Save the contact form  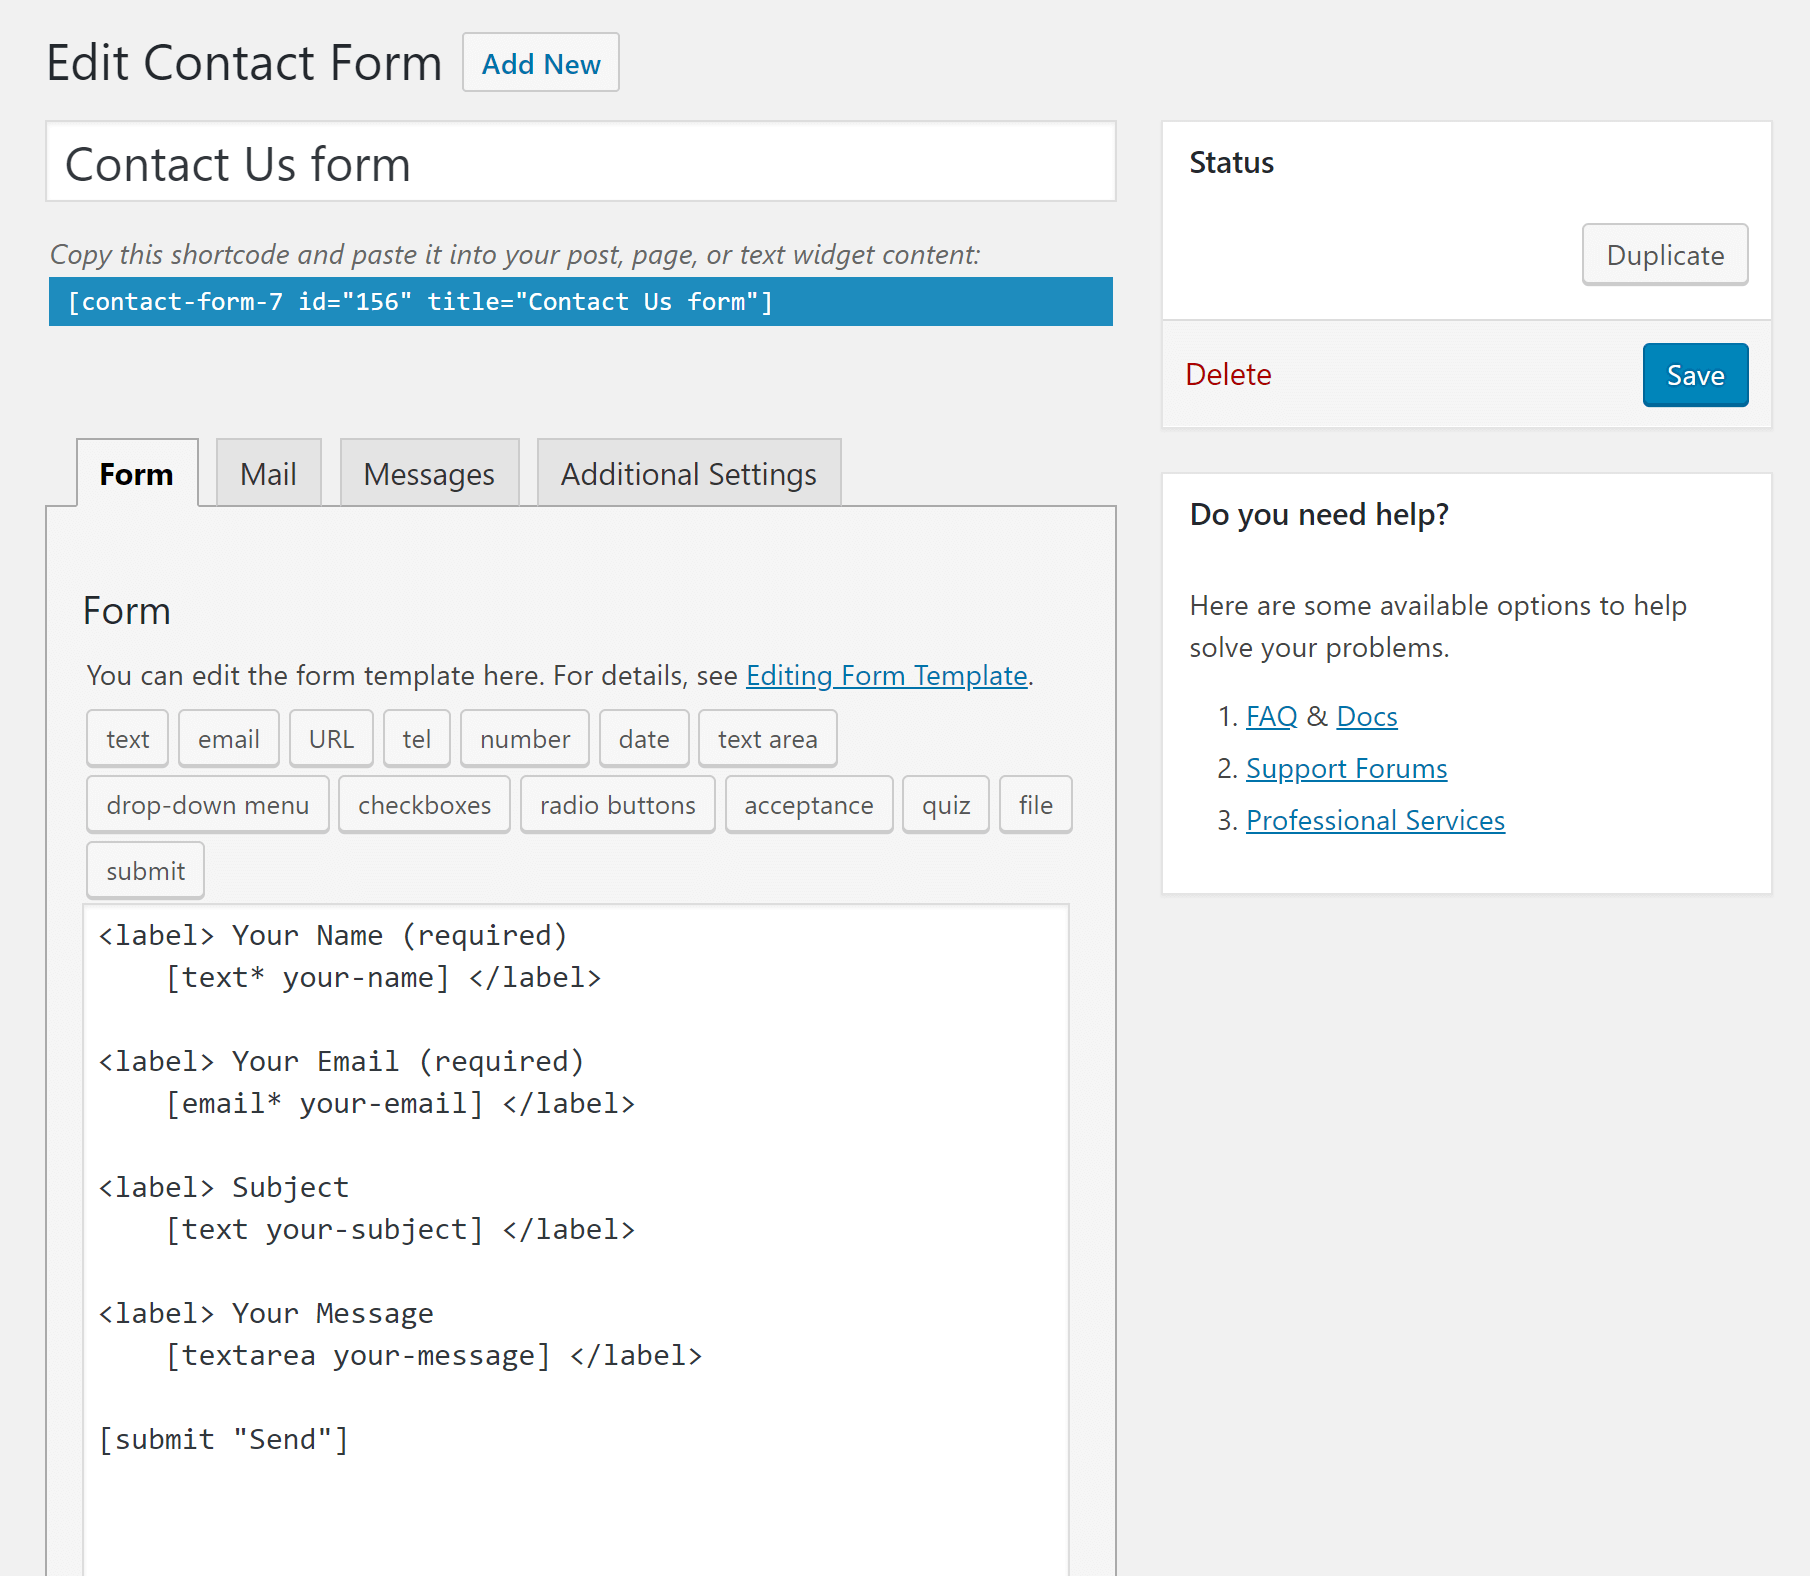point(1694,374)
